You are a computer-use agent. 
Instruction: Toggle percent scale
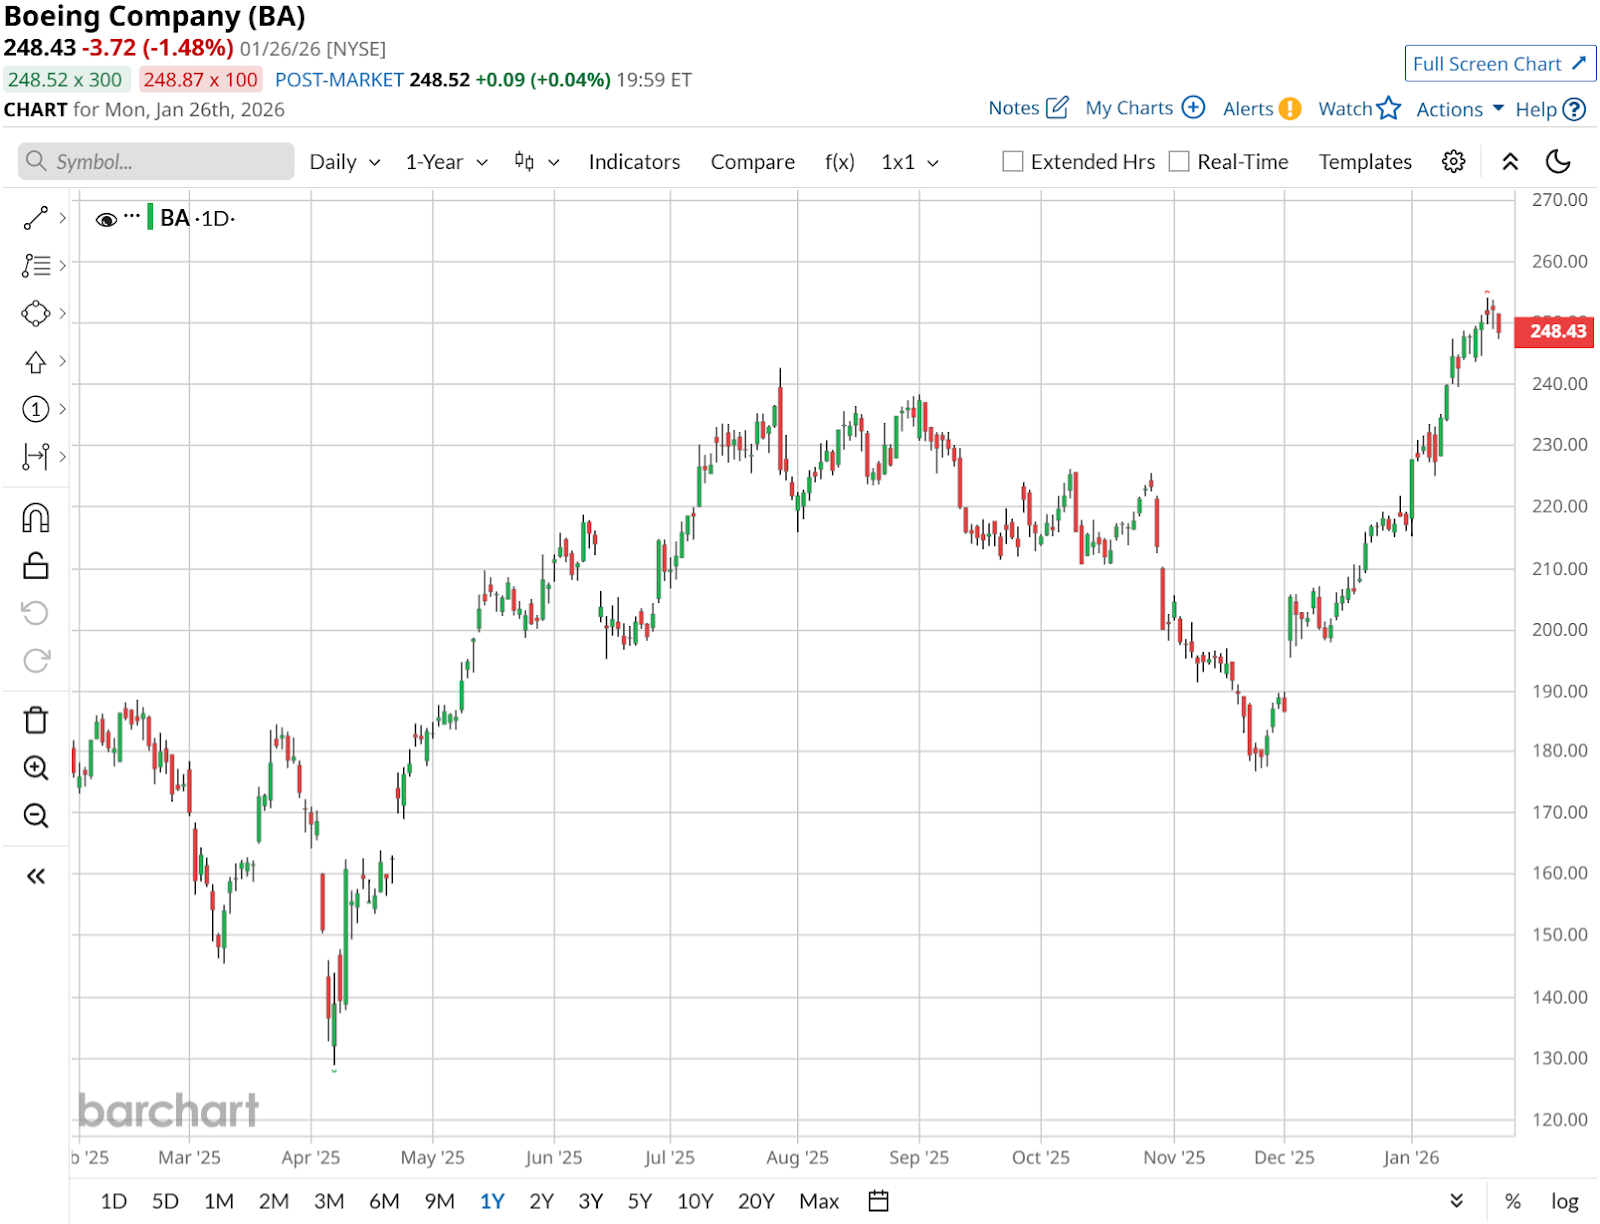(1513, 1201)
